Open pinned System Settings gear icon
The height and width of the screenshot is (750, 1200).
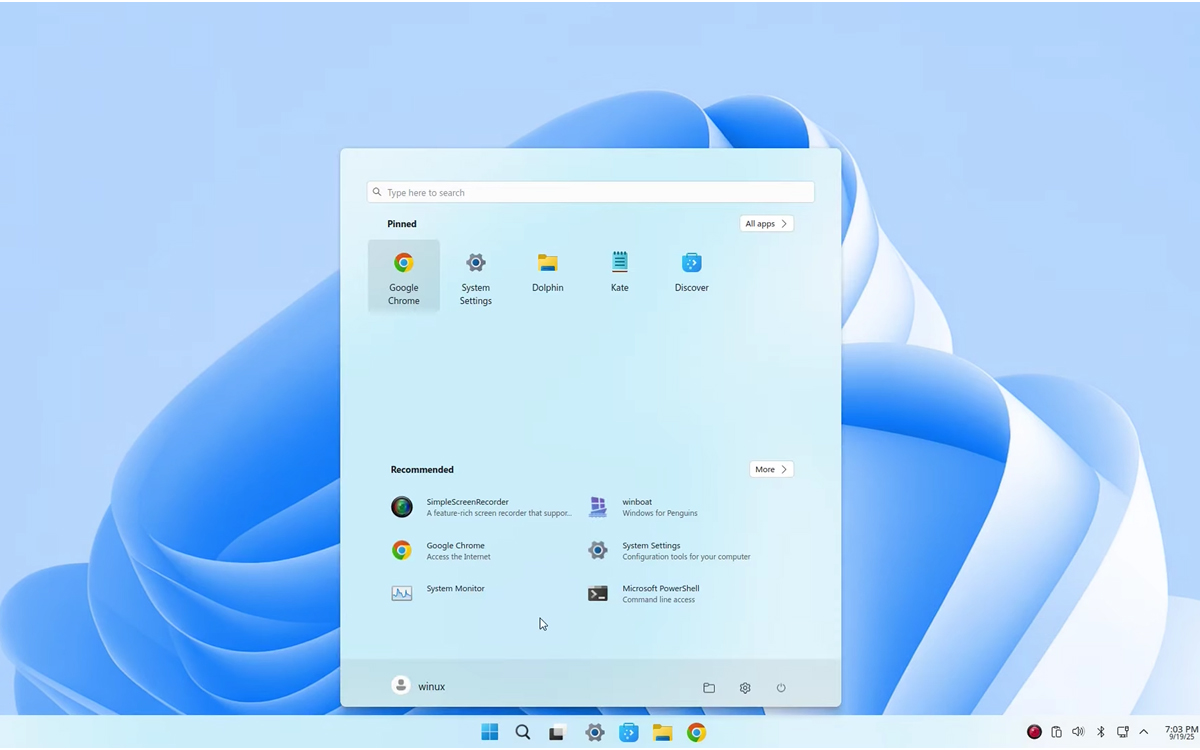475,274
